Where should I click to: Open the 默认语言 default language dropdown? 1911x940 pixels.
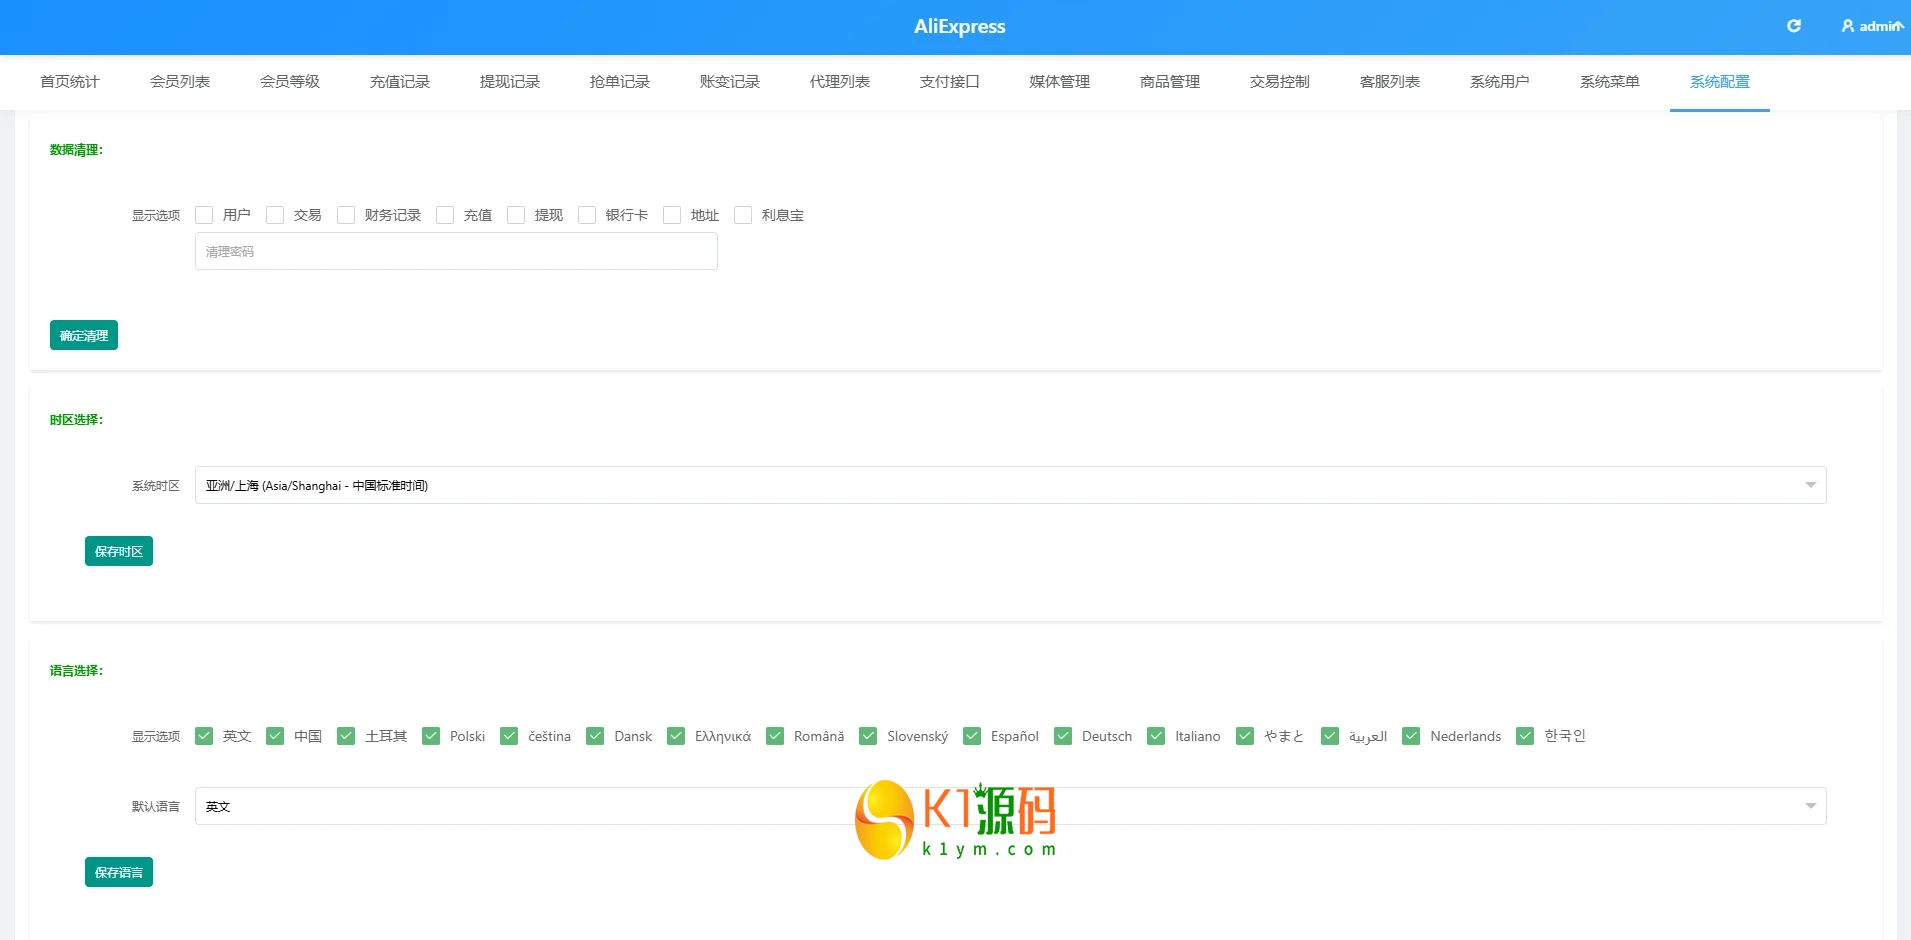(1010, 806)
